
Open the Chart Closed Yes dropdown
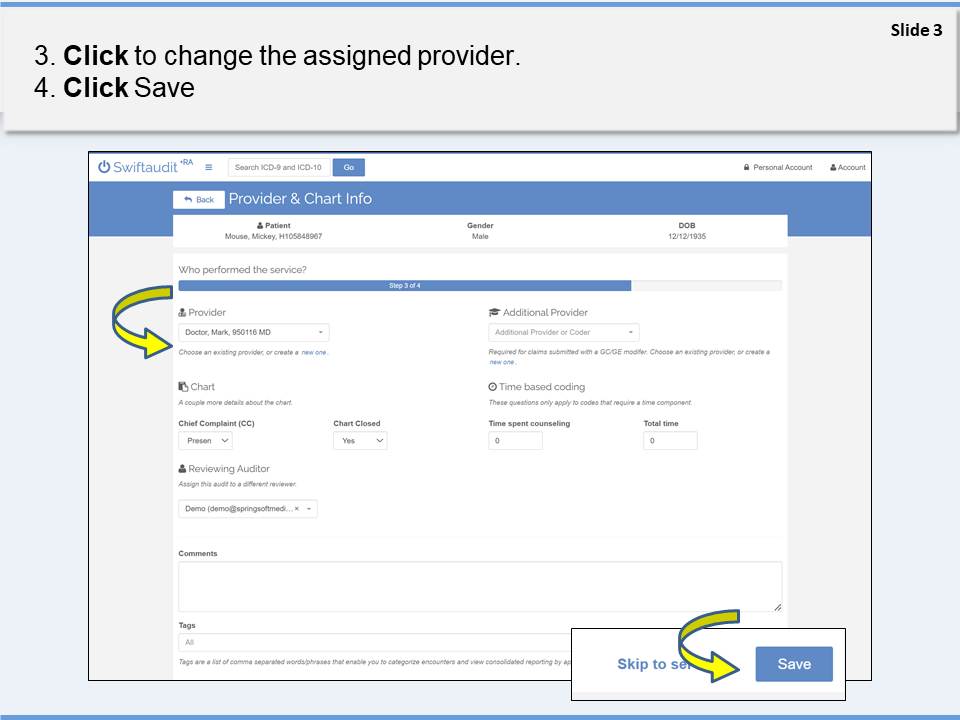point(360,440)
